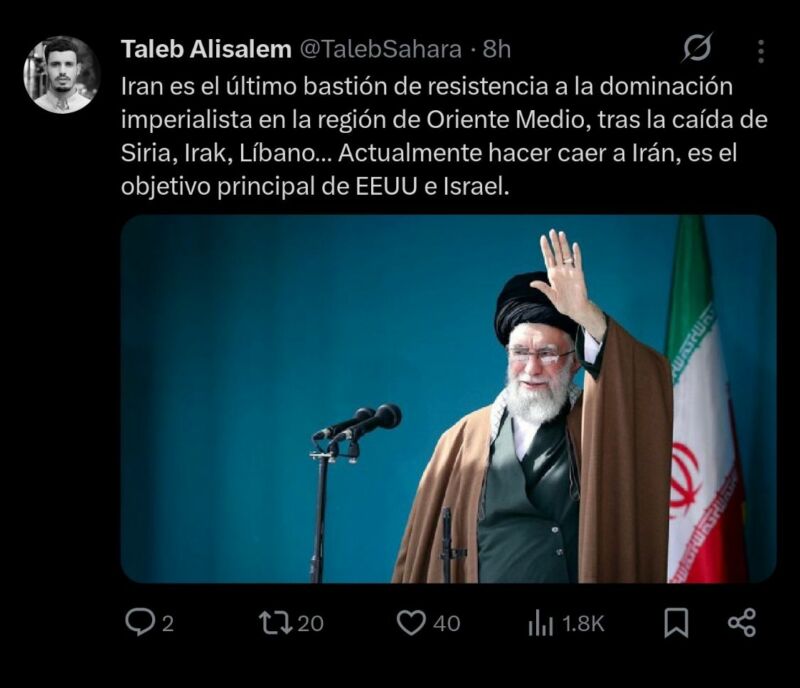
Task: Click the like count 40
Action: (x=446, y=624)
